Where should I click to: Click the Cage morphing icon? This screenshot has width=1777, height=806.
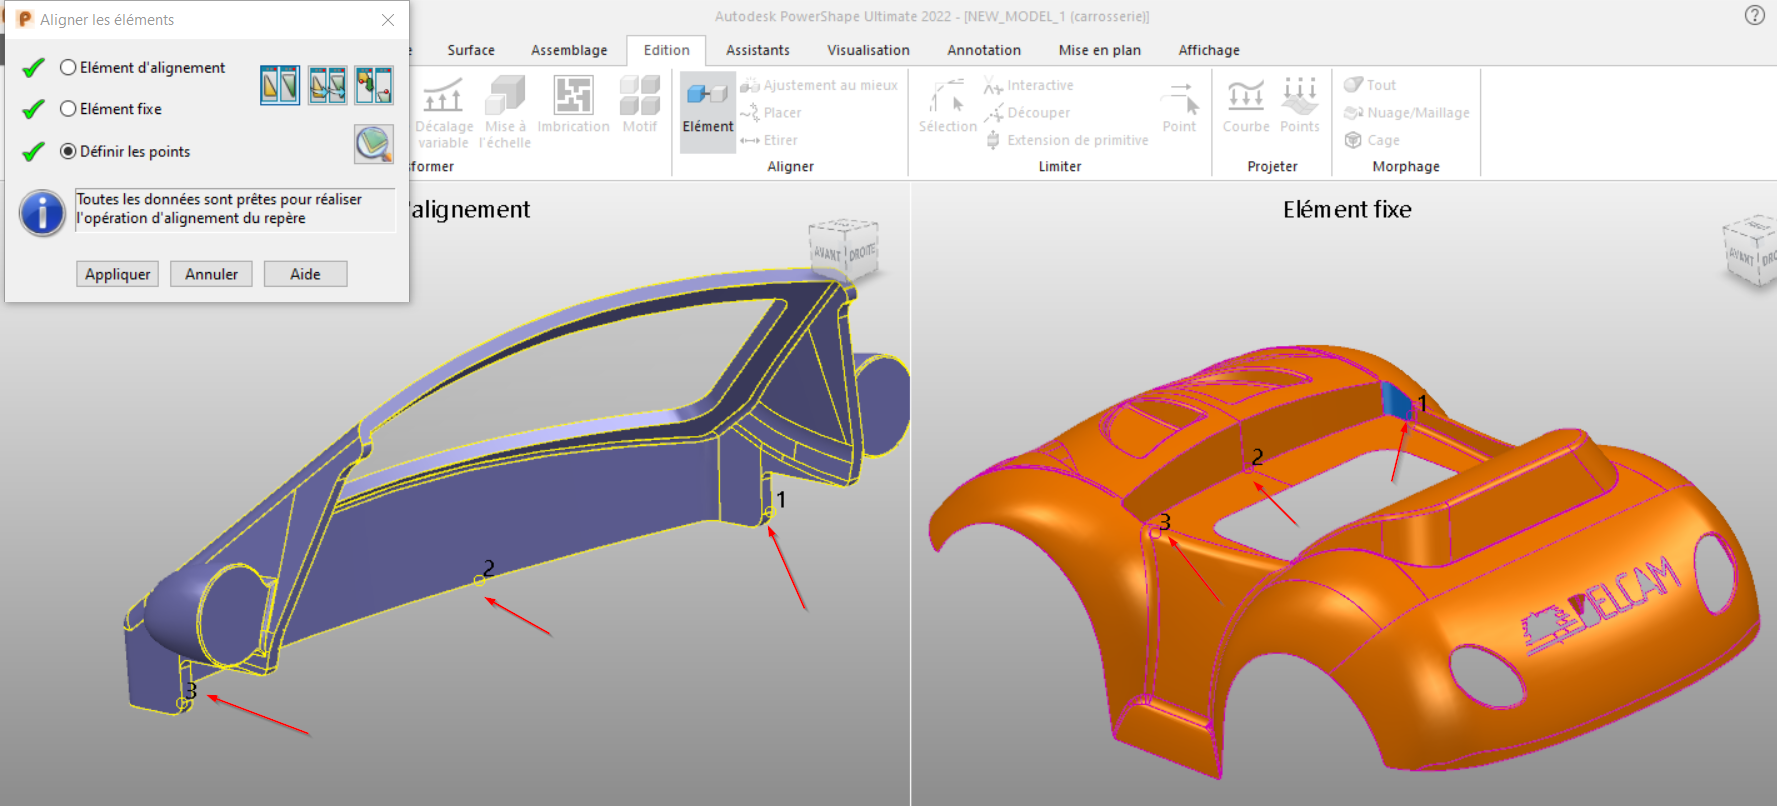click(x=1372, y=140)
